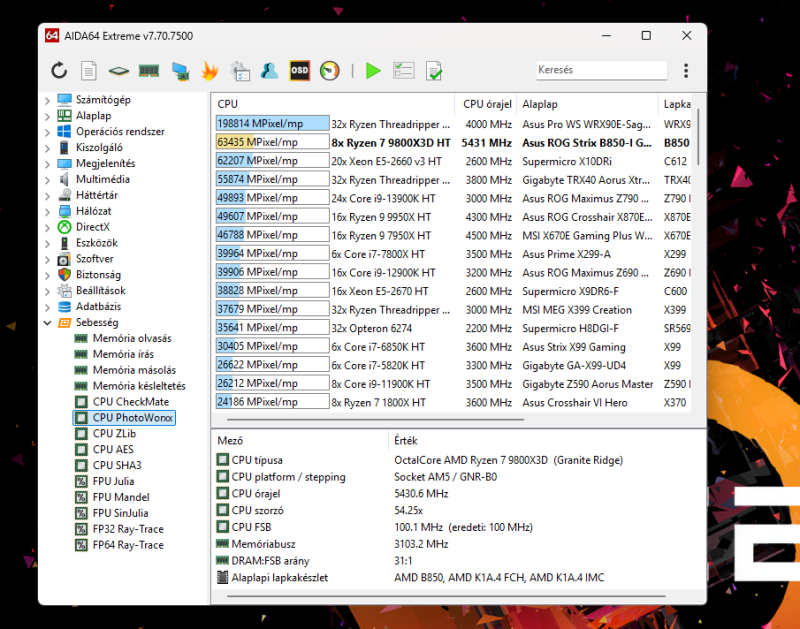
Task: Sort by the Alaplap column header
Action: 587,104
